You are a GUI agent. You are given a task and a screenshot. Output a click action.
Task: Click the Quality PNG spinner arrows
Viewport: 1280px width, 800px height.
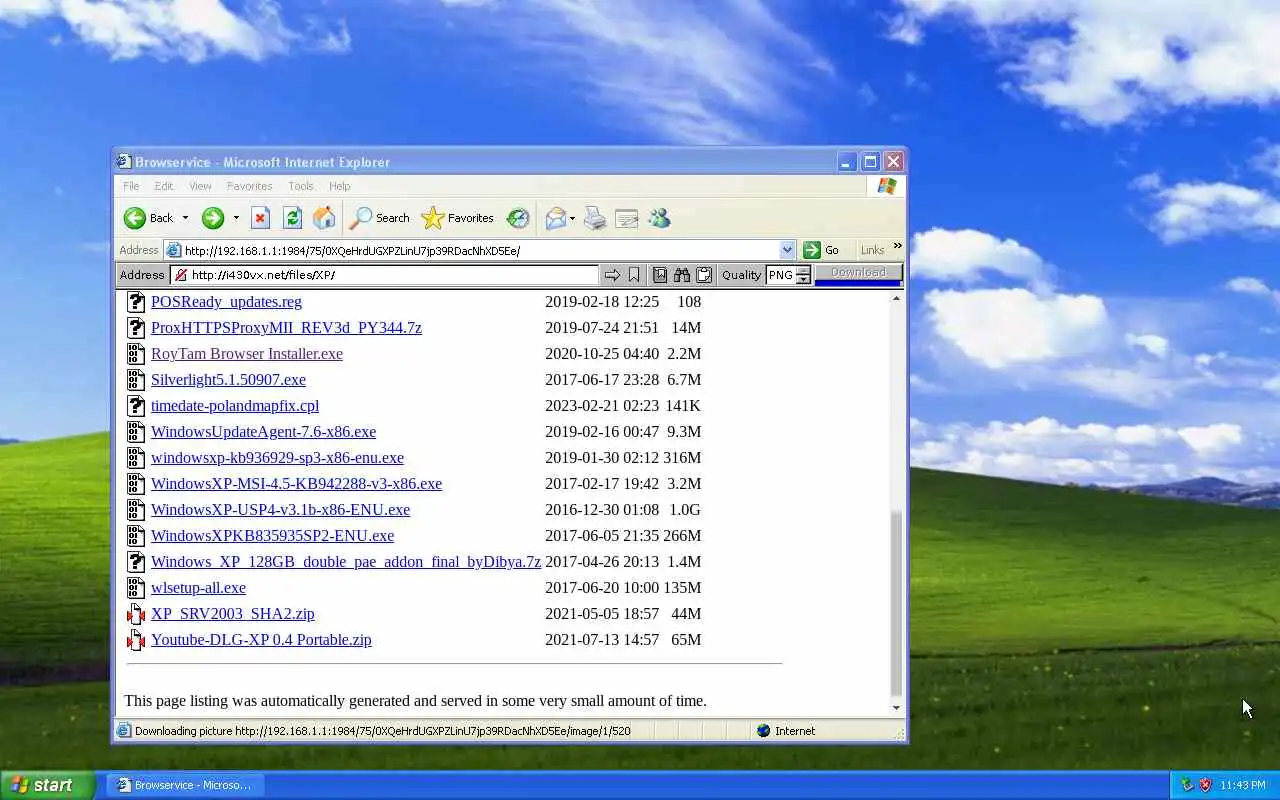(x=803, y=275)
